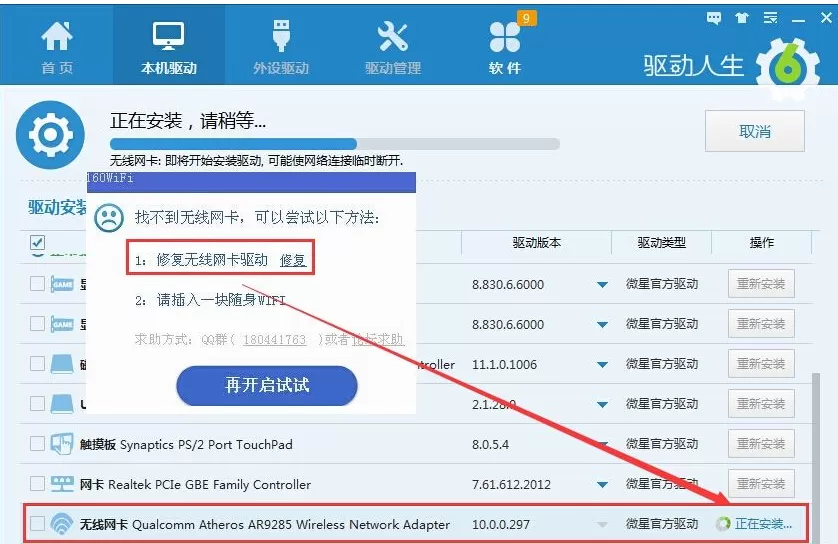The image size is (838, 544).
Task: Click the sad face icon in popup
Action: pyautogui.click(x=109, y=217)
